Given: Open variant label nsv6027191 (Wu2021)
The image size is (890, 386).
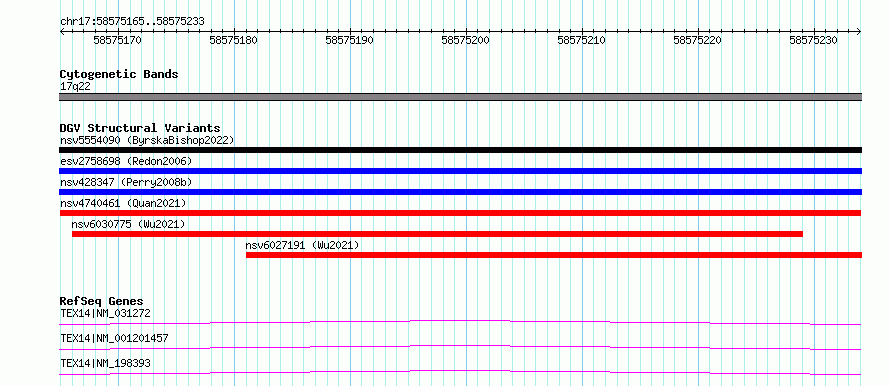Looking at the screenshot, I should tap(303, 245).
